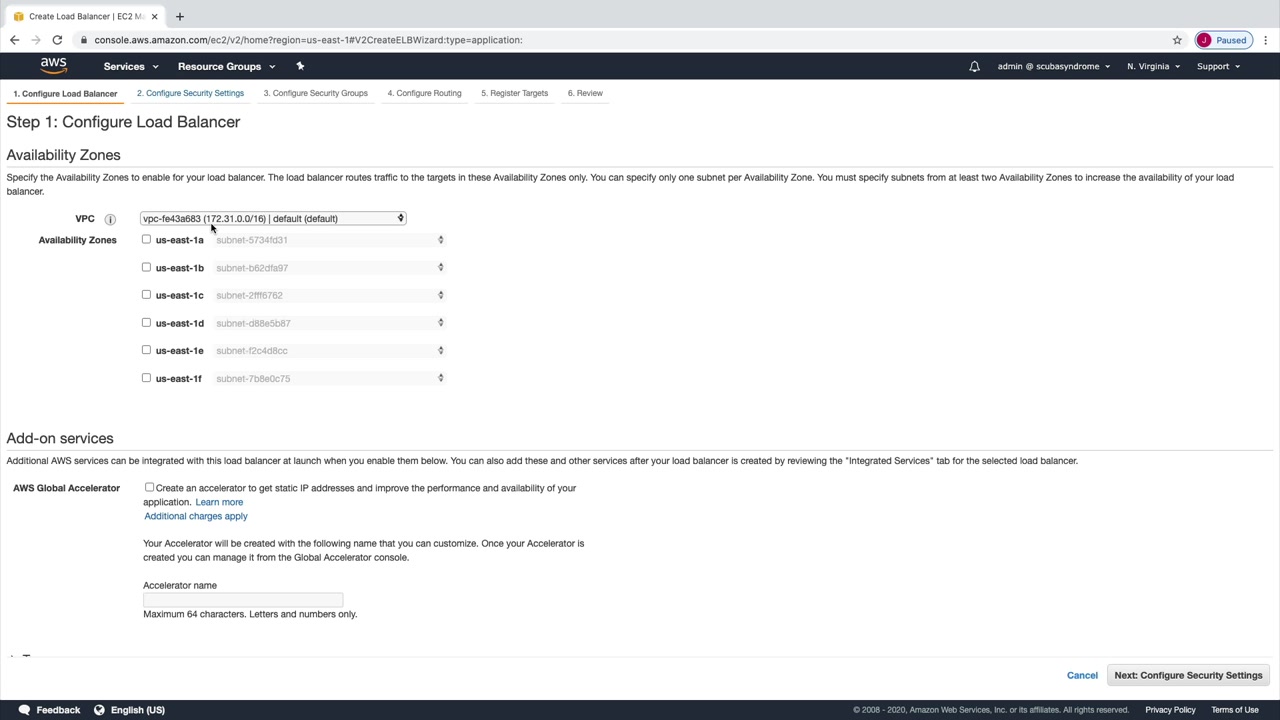Image resolution: width=1280 pixels, height=720 pixels.
Task: Open the Additional charges apply link
Action: pos(196,516)
